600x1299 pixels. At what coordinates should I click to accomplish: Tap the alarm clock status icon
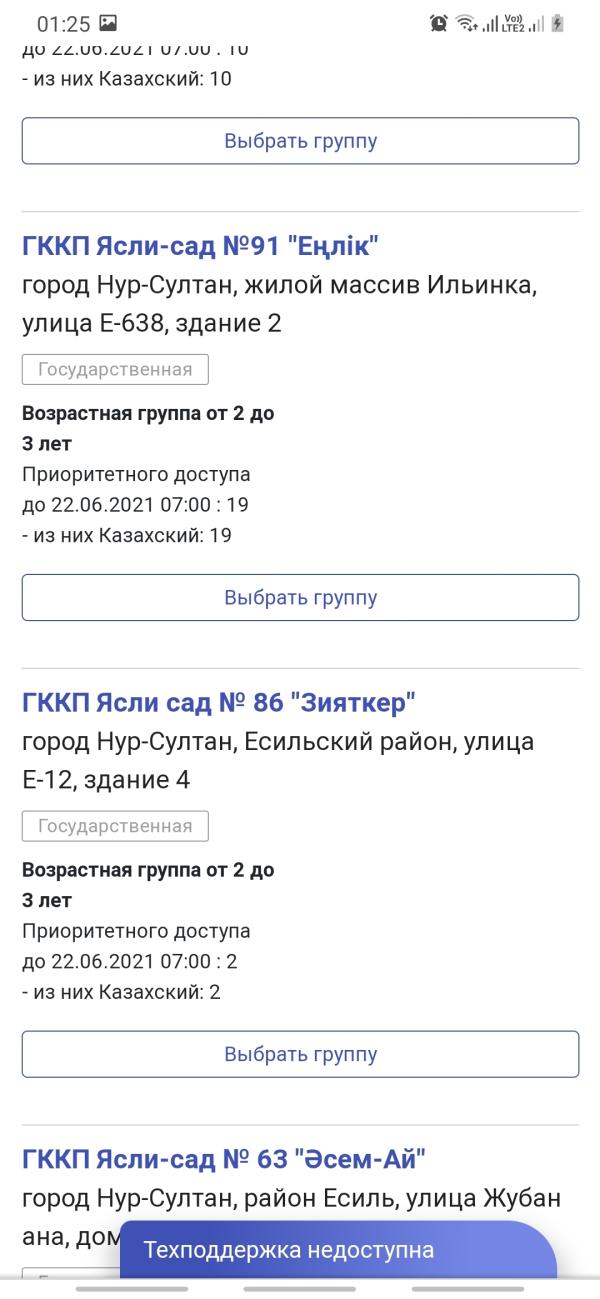439,23
